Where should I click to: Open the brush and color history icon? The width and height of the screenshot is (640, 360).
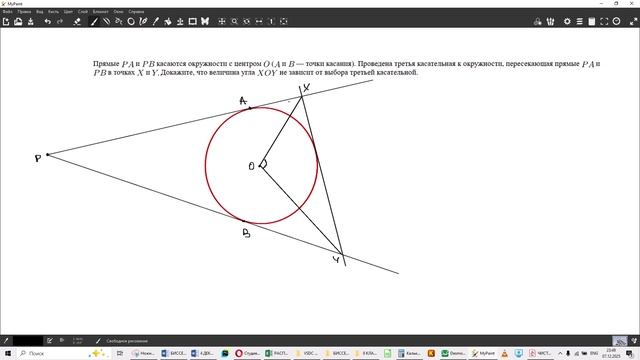(x=538, y=21)
